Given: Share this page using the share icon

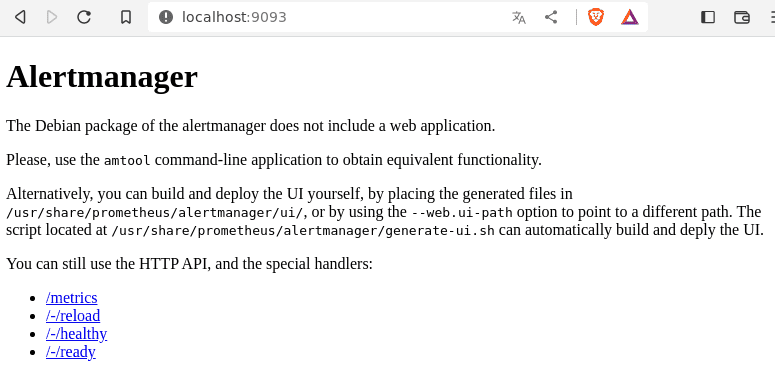Looking at the screenshot, I should coord(551,17).
